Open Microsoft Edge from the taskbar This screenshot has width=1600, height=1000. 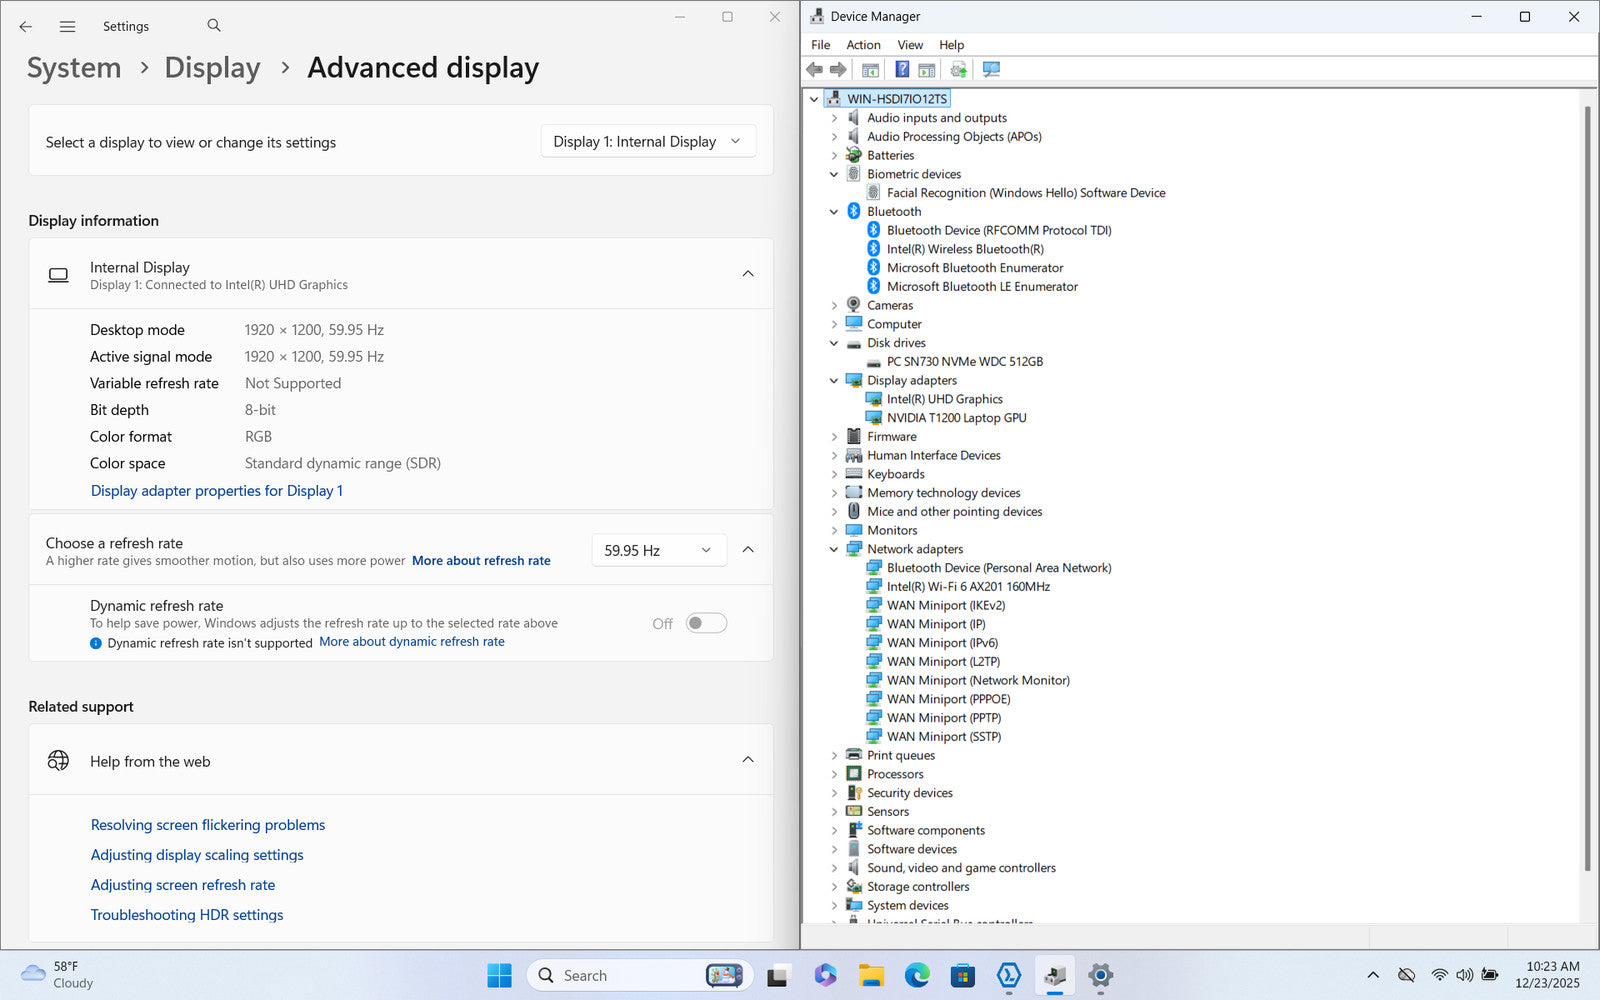pyautogui.click(x=916, y=975)
